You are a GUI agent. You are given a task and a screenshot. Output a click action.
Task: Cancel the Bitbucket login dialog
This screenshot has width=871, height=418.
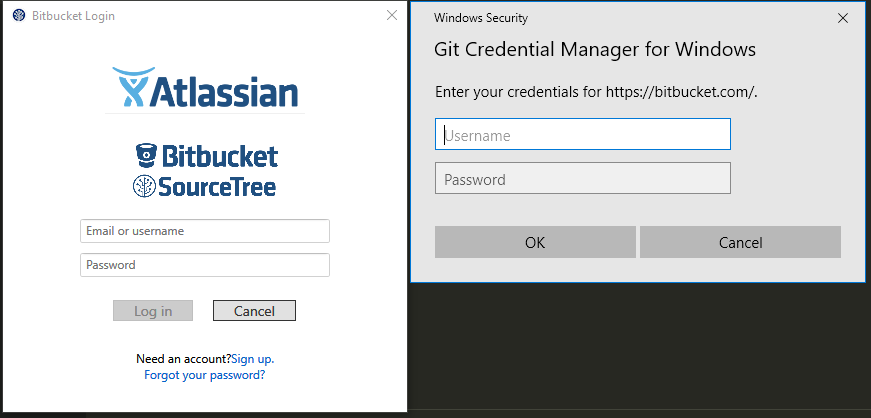point(254,311)
